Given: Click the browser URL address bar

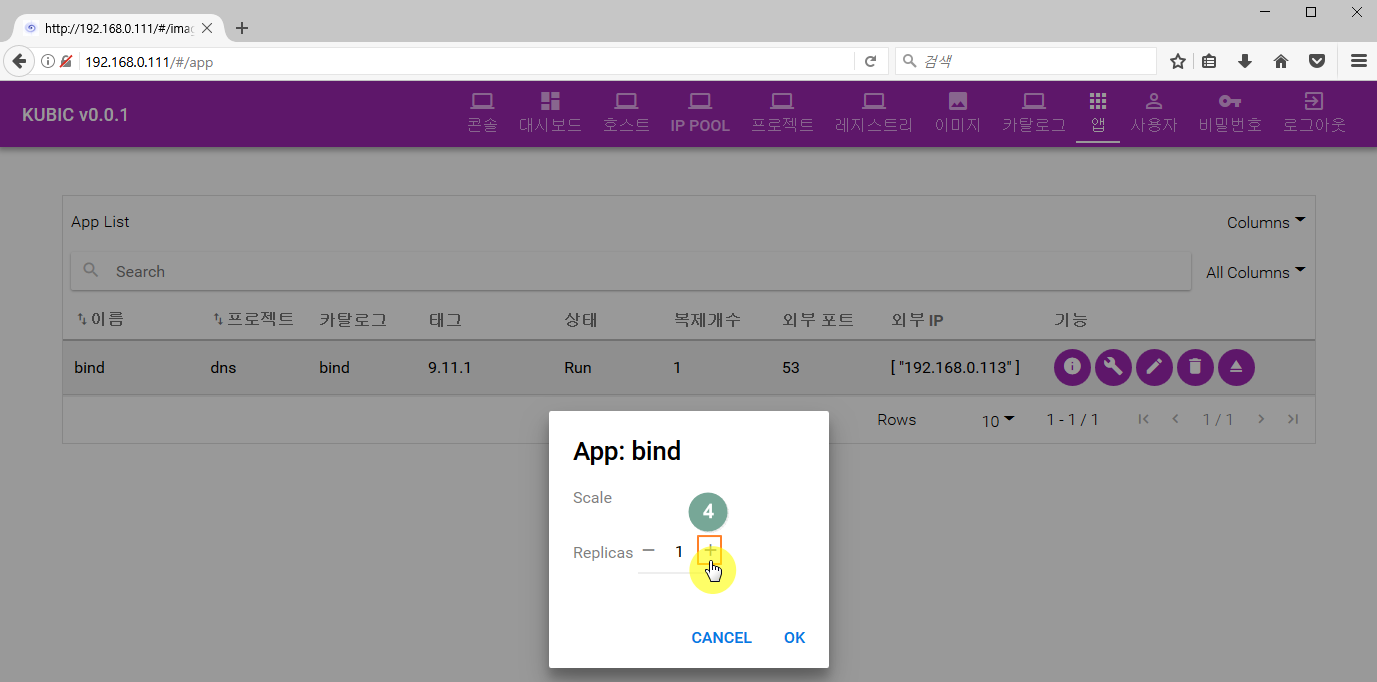Looking at the screenshot, I should tap(465, 61).
